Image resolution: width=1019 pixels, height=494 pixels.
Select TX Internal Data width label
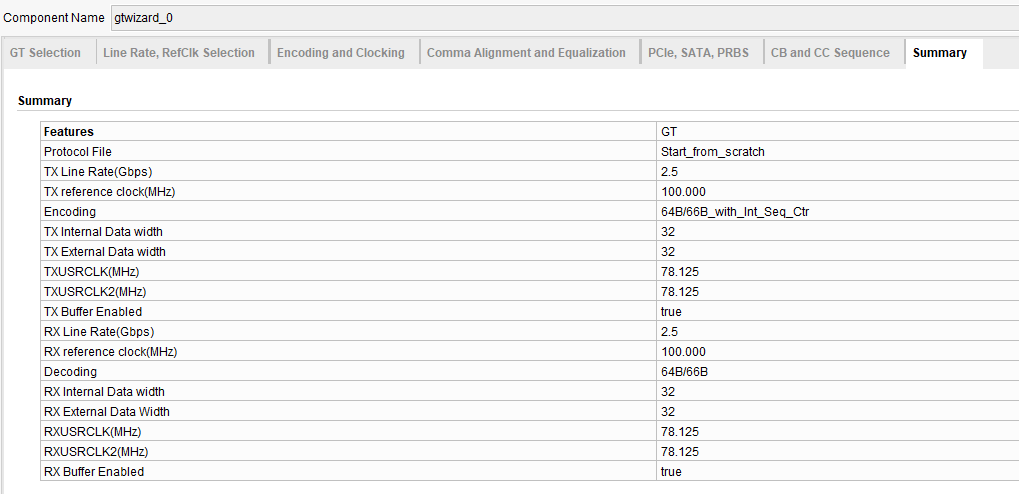[x=103, y=232]
